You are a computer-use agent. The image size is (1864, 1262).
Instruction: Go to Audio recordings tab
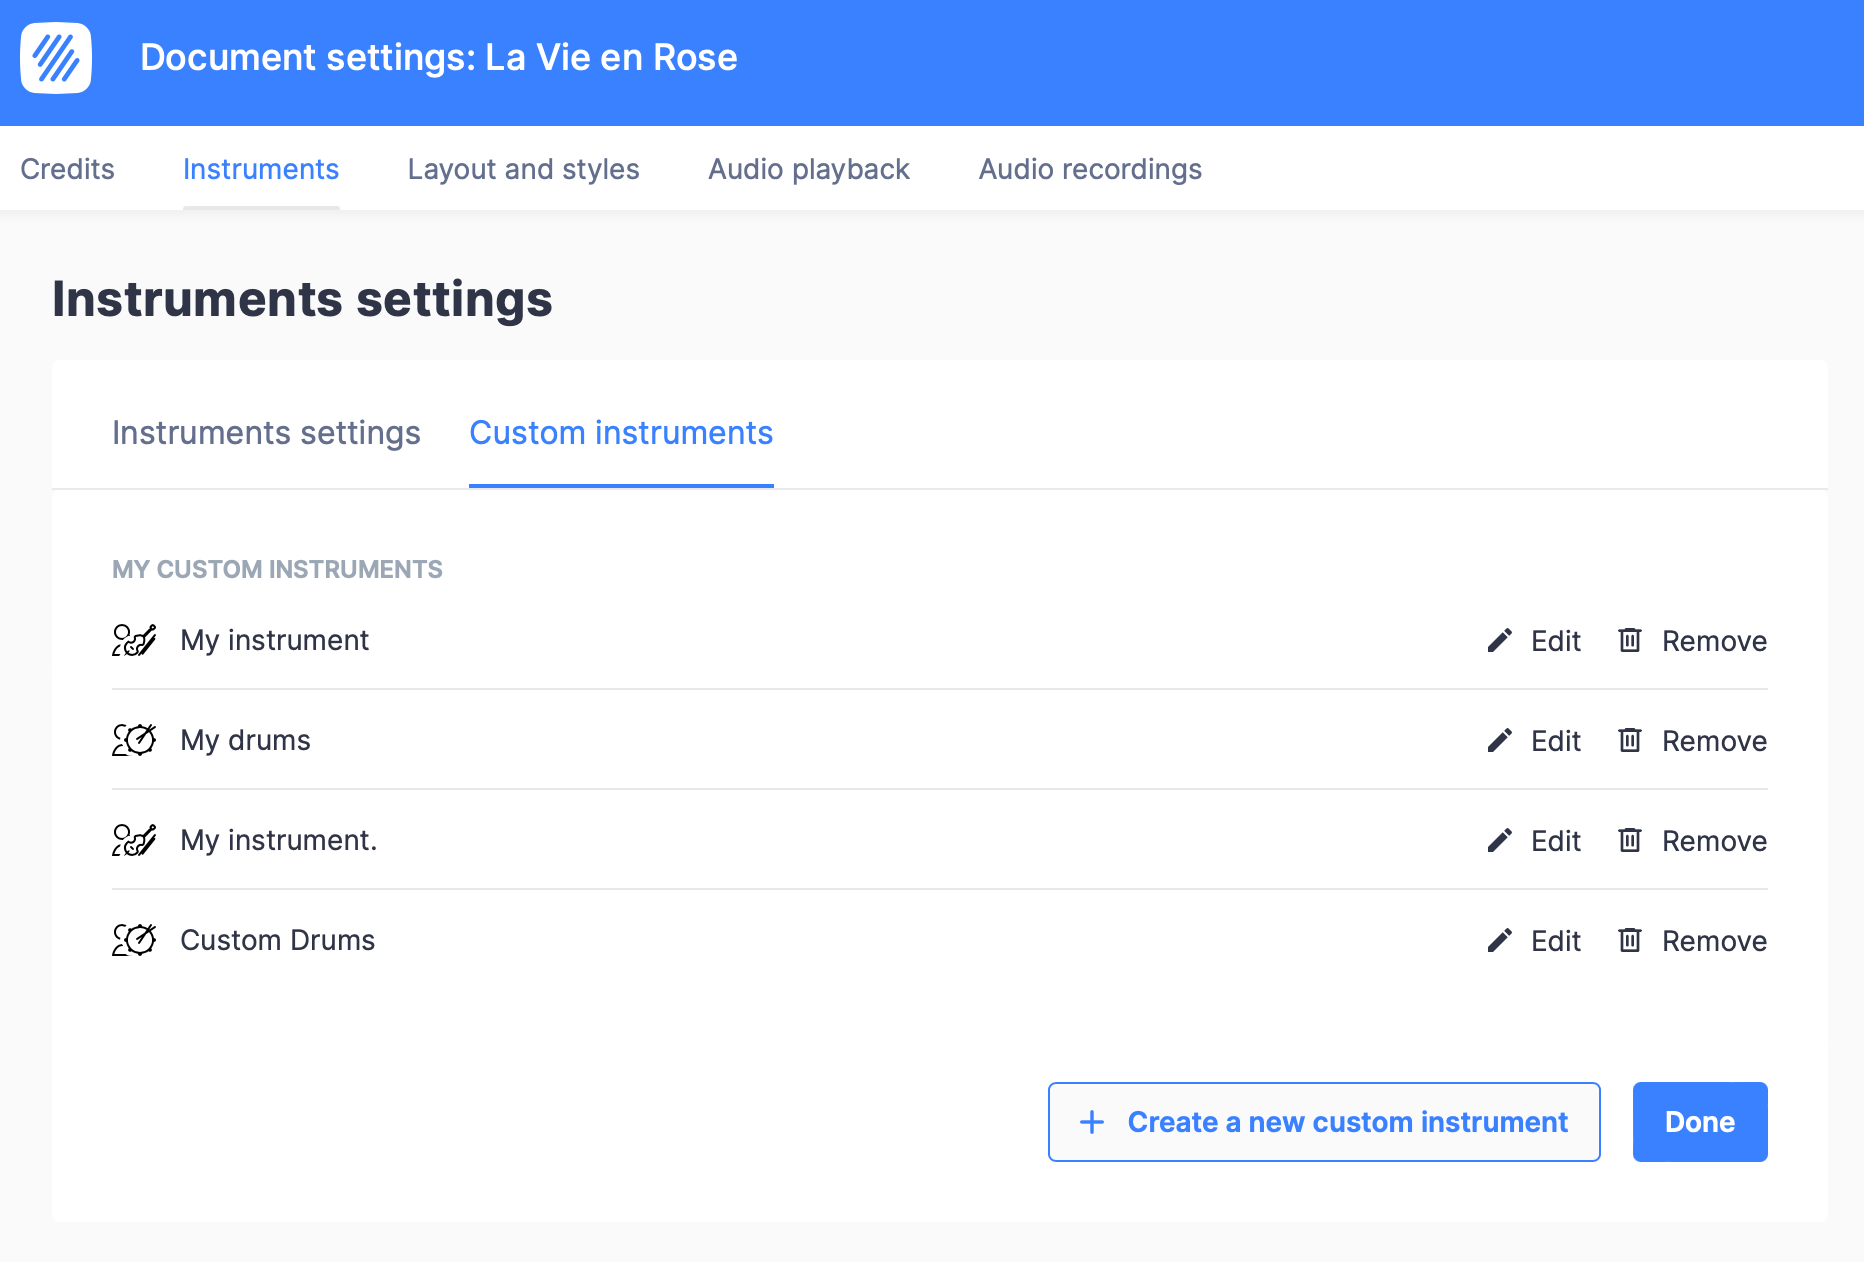pyautogui.click(x=1090, y=169)
